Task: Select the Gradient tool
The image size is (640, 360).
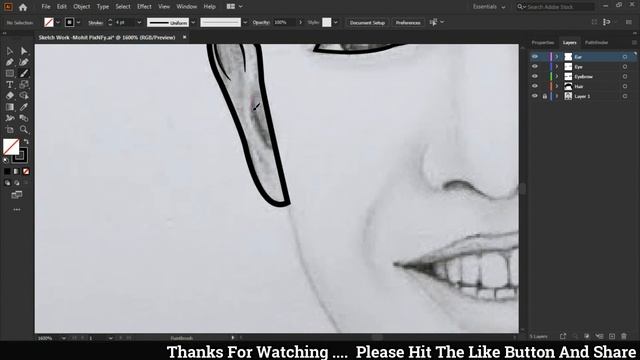Action: coord(9,107)
